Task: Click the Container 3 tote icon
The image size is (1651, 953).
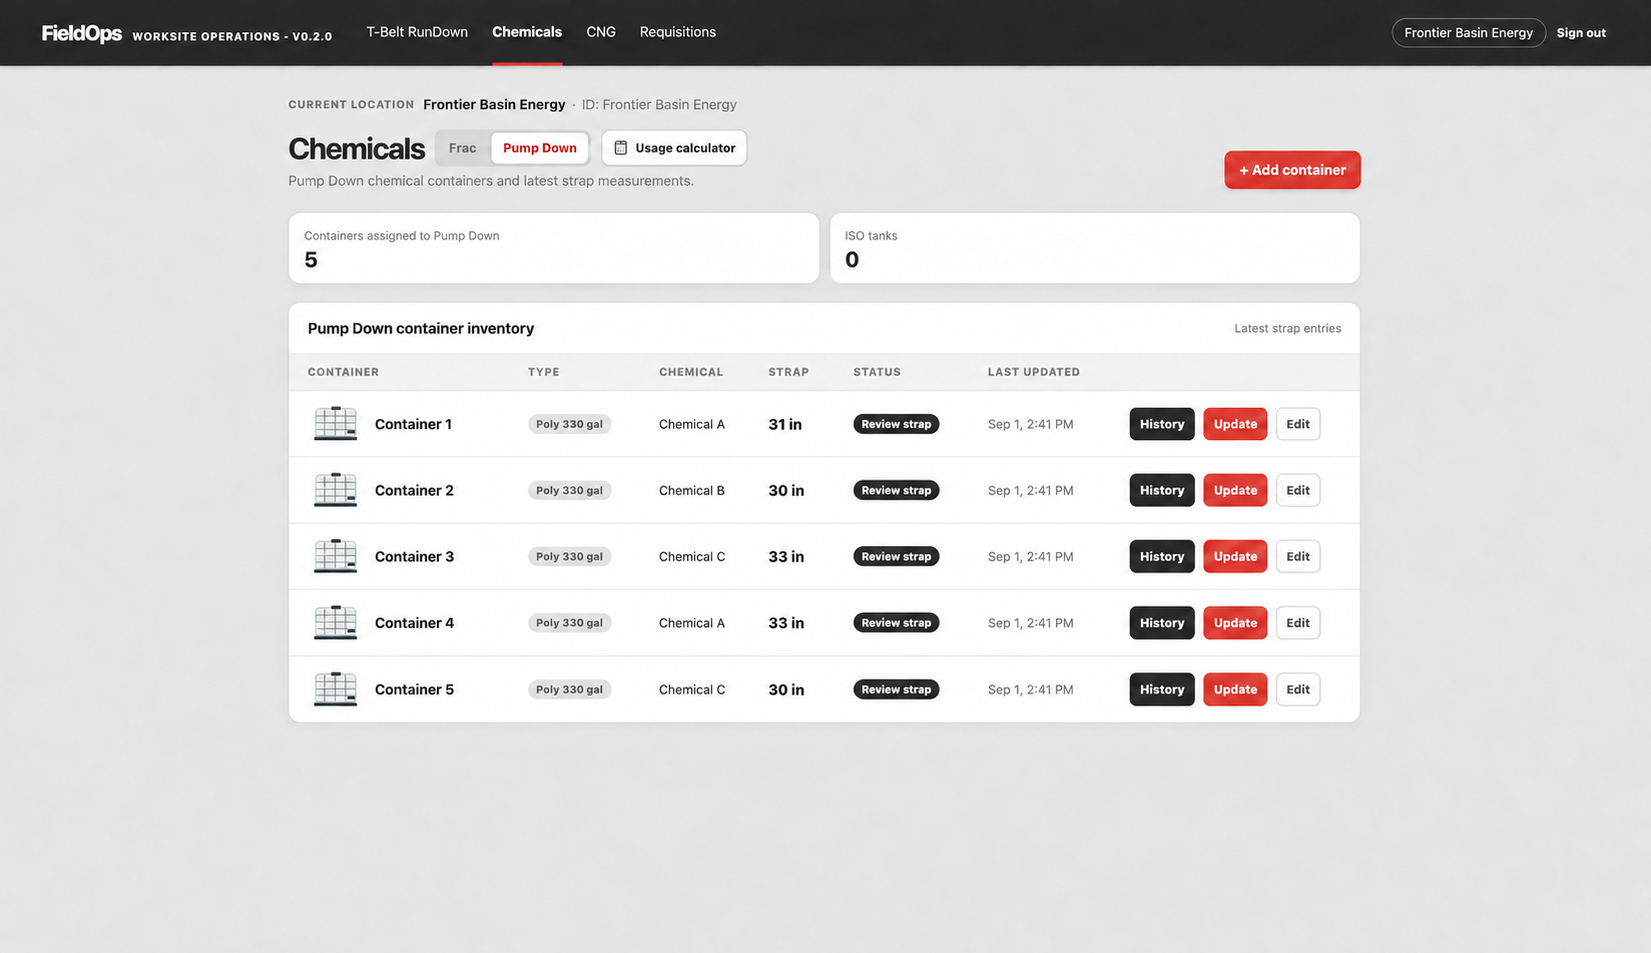Action: pos(335,556)
